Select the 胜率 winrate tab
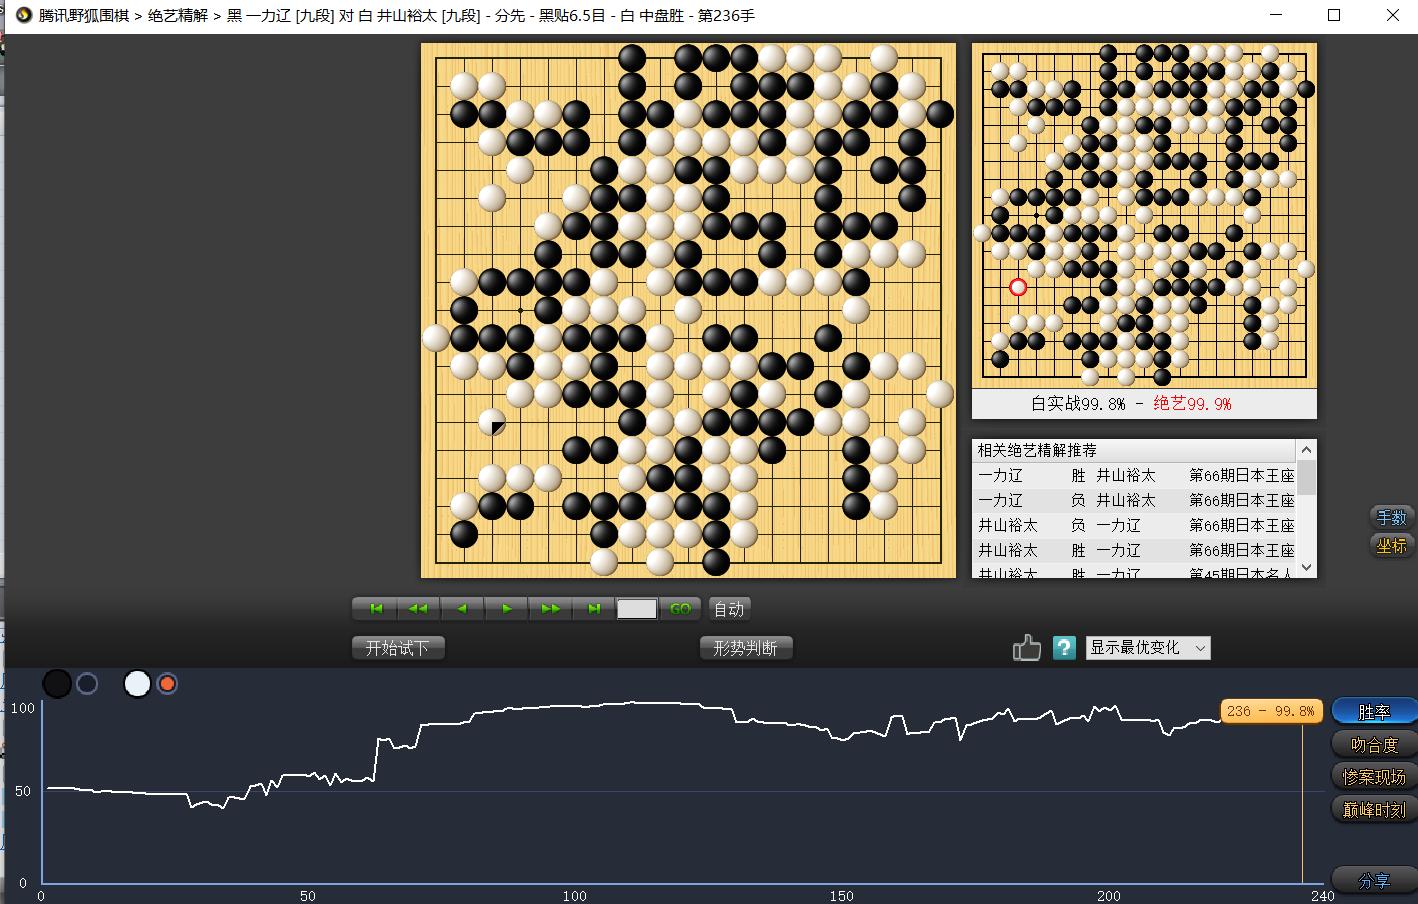 pyautogui.click(x=1374, y=710)
